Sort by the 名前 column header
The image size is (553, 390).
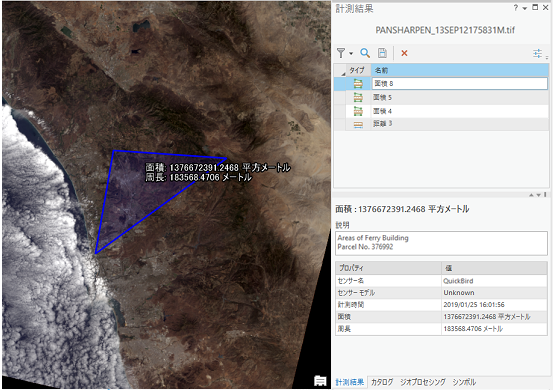click(x=460, y=70)
